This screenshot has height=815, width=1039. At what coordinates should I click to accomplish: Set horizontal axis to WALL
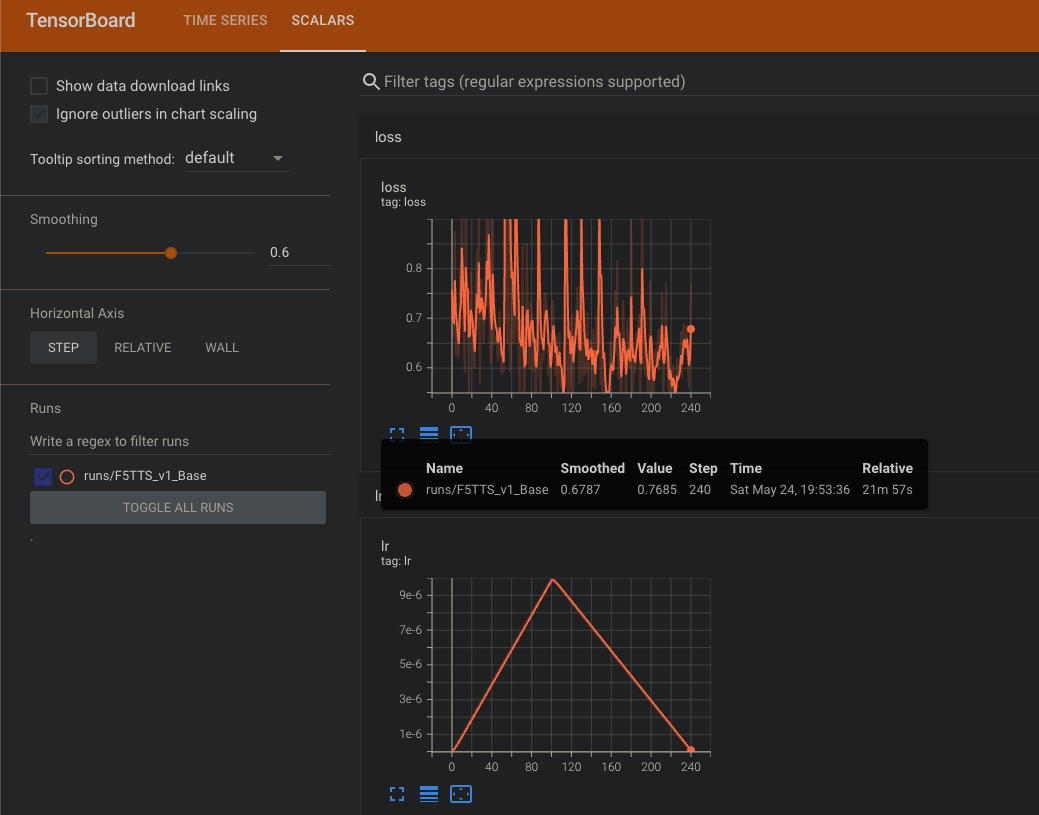pyautogui.click(x=222, y=348)
